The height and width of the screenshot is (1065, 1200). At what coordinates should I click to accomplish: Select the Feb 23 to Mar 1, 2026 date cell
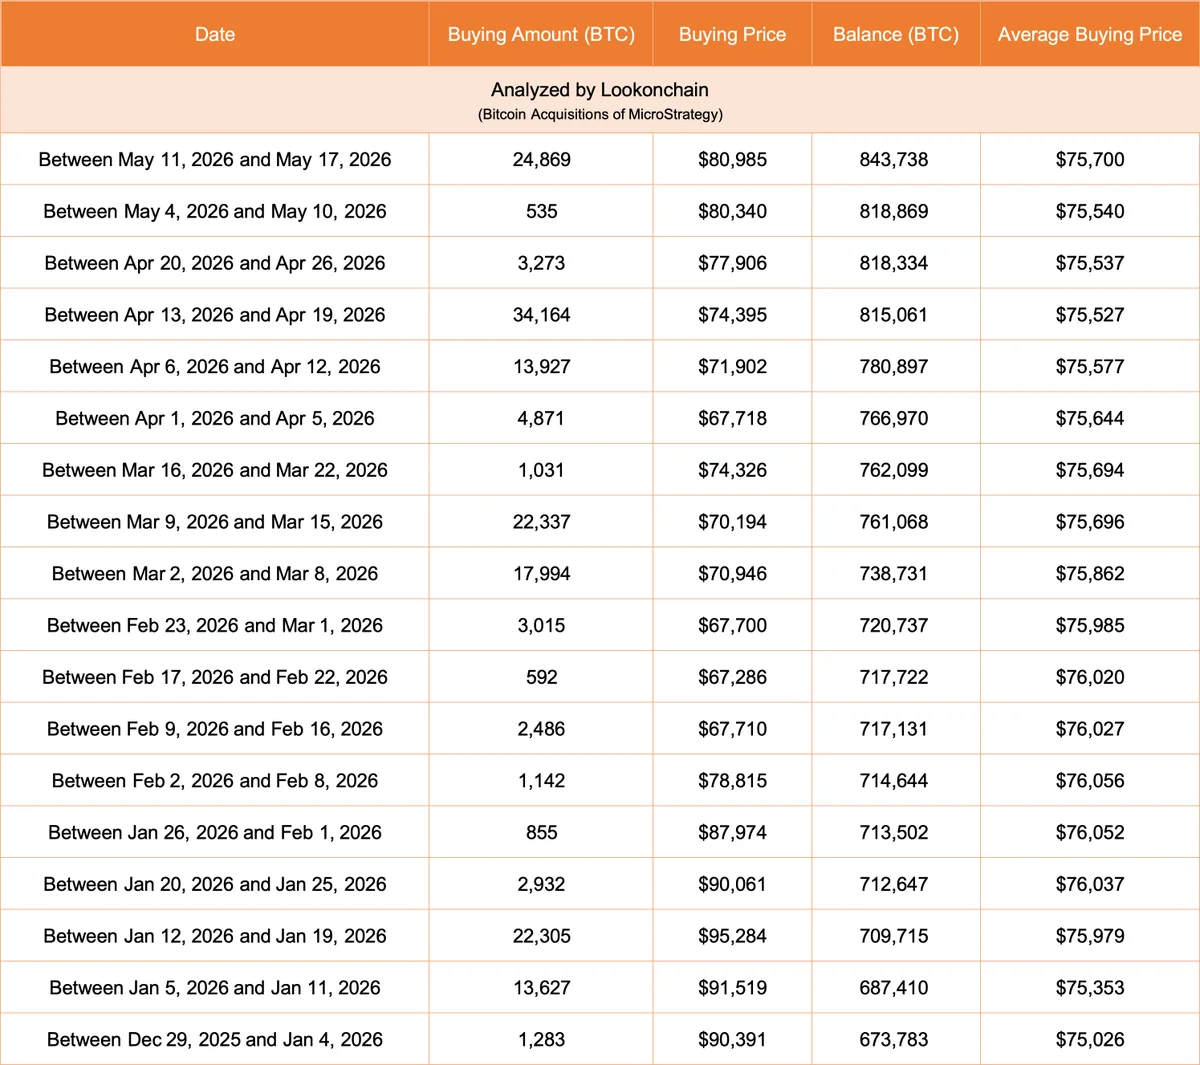click(215, 625)
